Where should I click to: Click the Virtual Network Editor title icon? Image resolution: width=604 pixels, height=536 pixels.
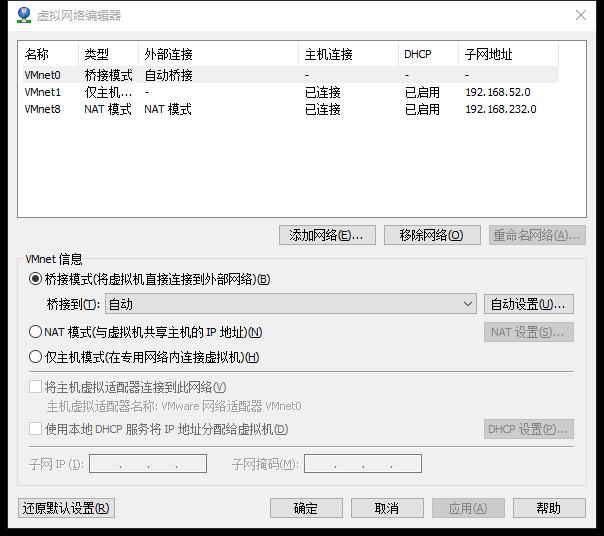(x=24, y=15)
